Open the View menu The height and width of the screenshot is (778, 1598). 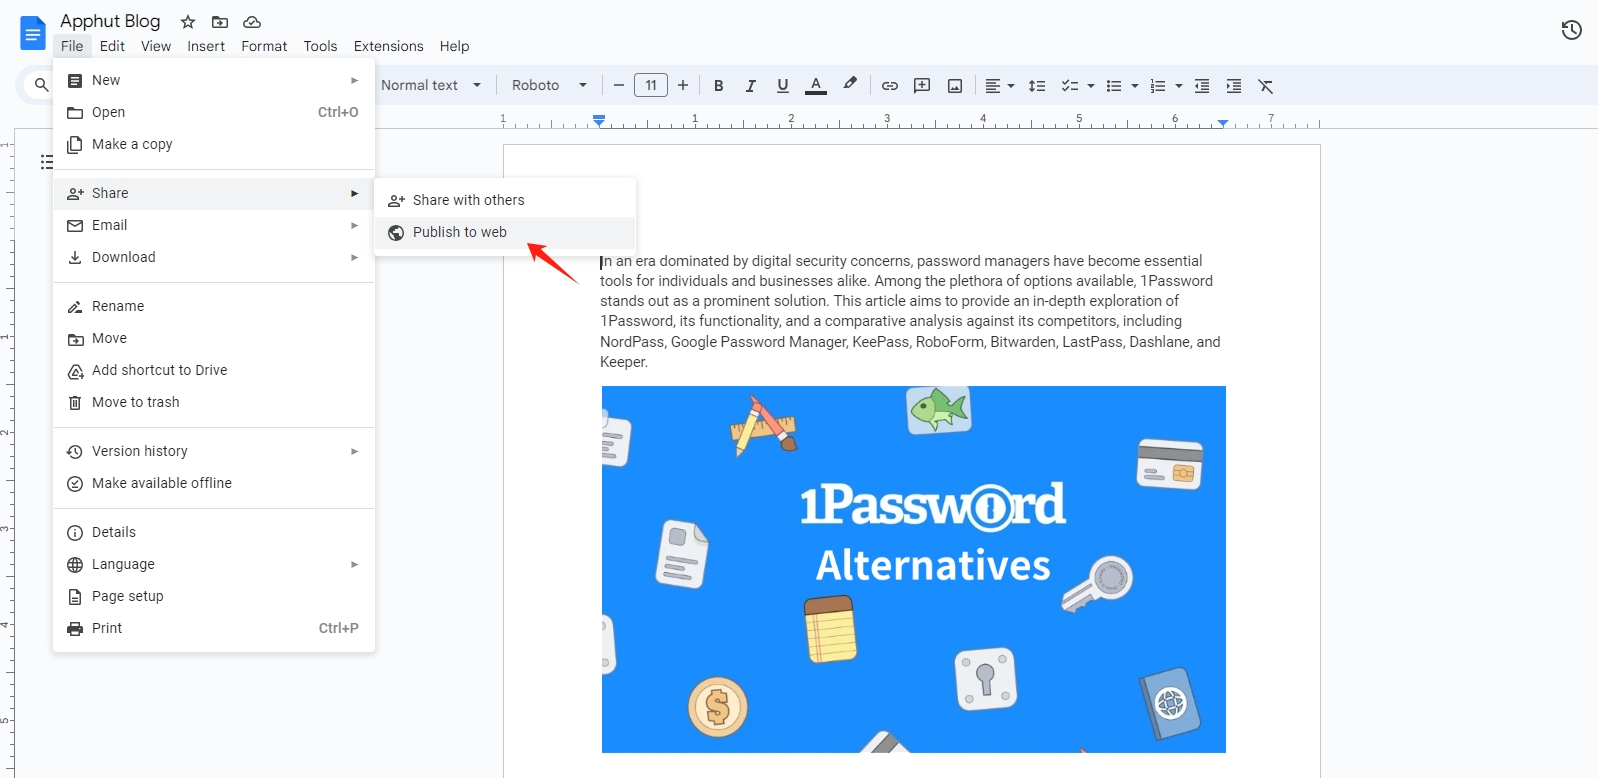coord(156,46)
